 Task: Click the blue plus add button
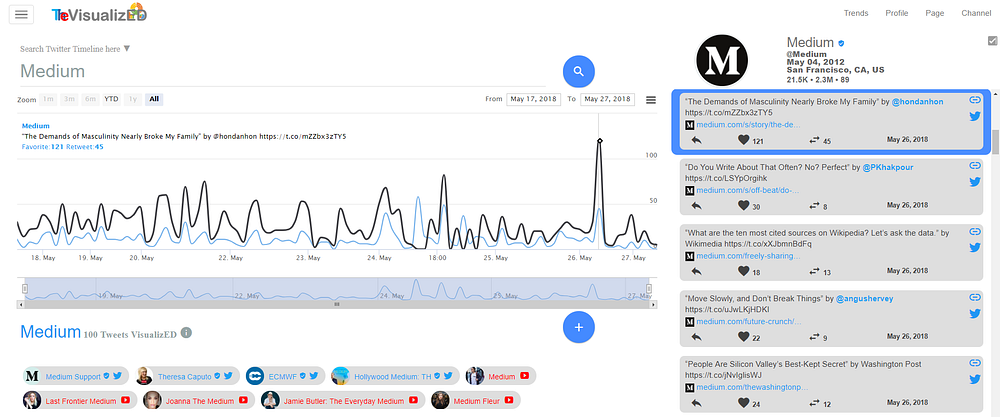point(578,327)
